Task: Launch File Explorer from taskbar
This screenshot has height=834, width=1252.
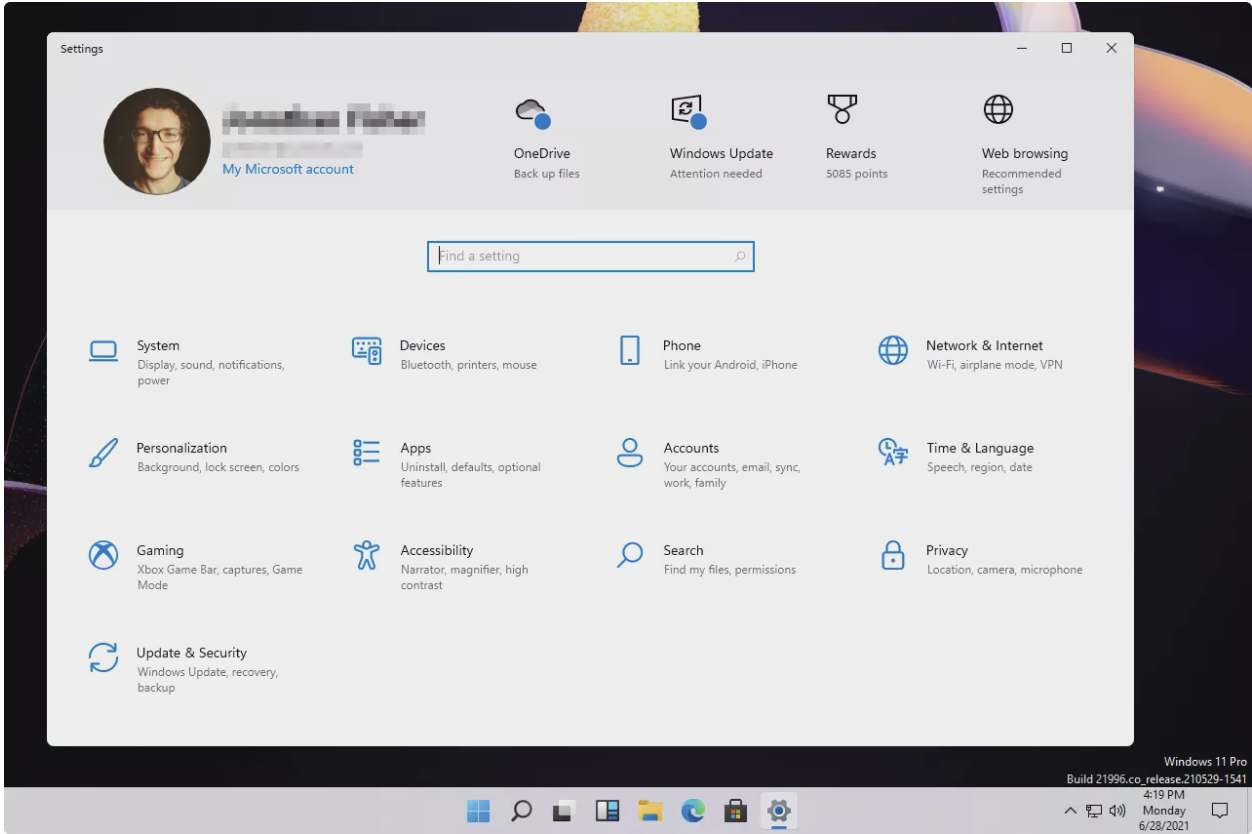Action: pyautogui.click(x=651, y=810)
